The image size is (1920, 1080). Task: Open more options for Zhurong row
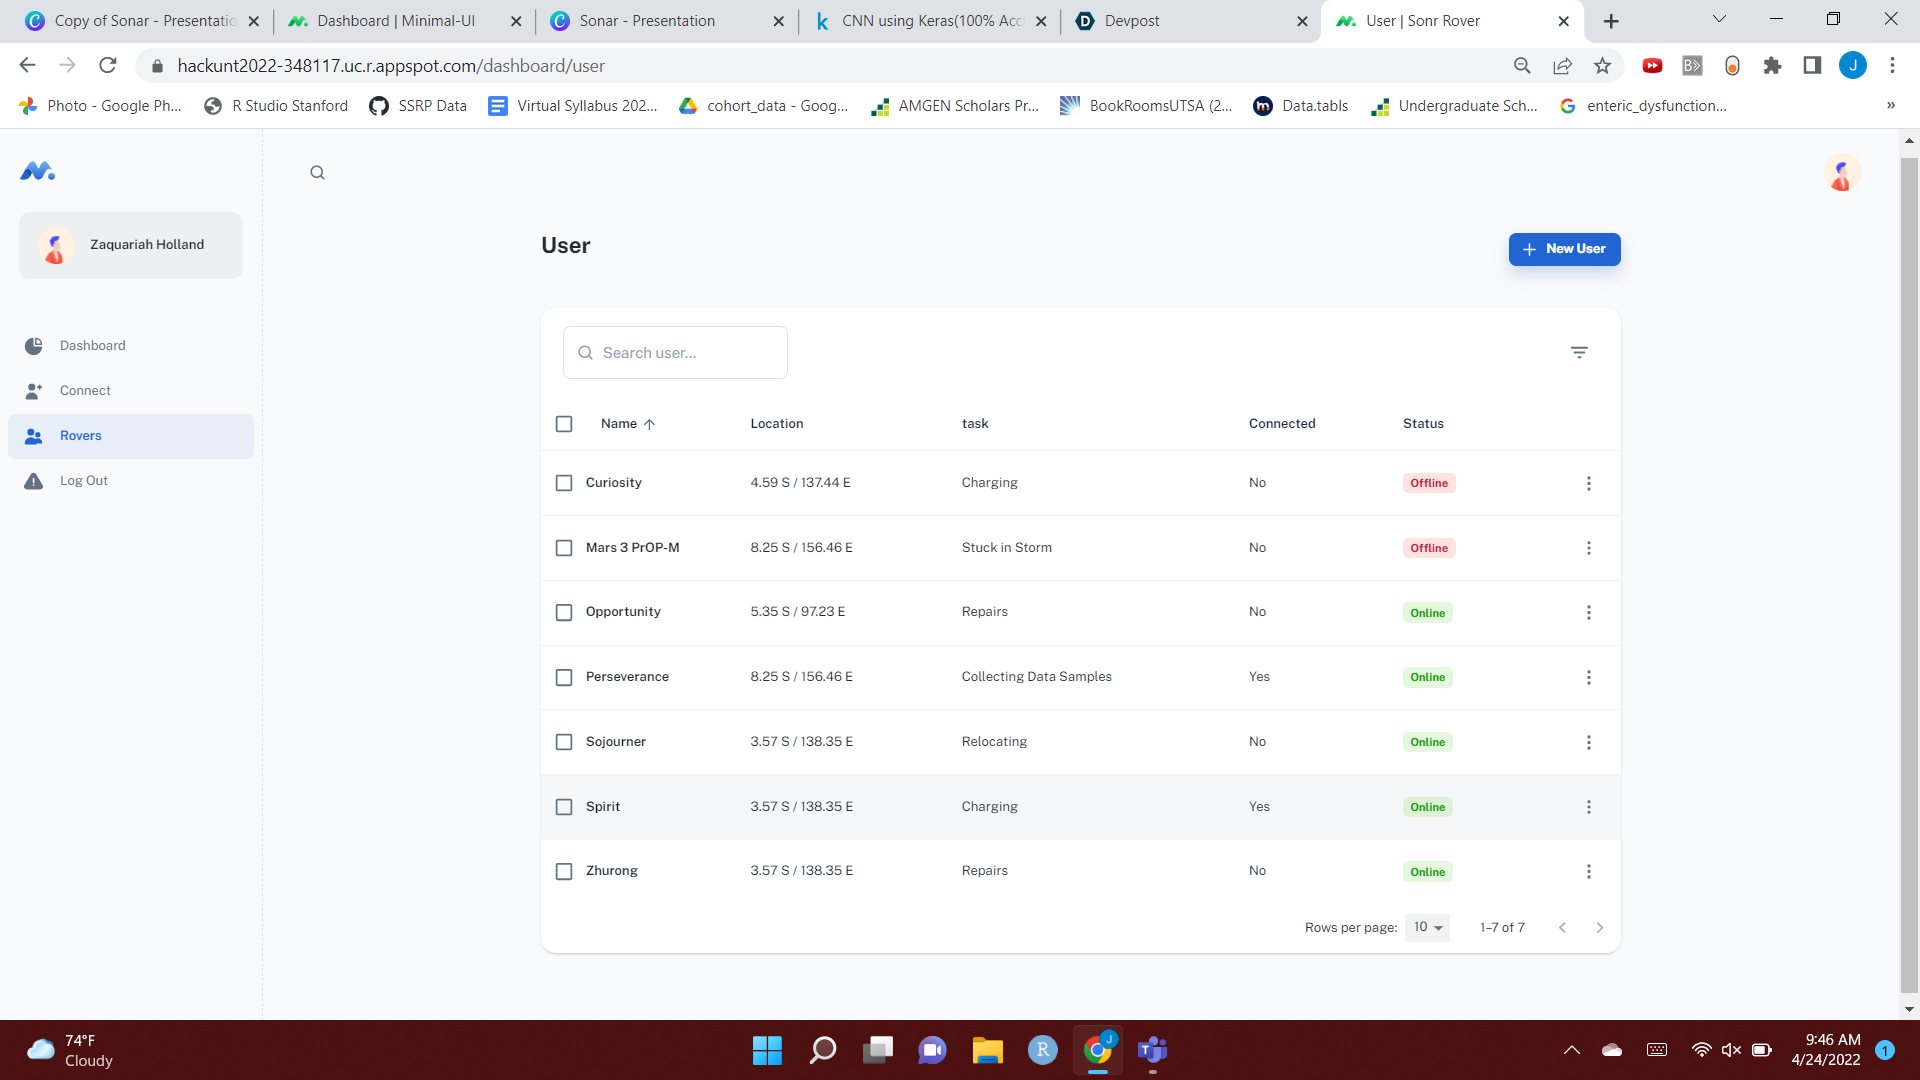[x=1588, y=871]
